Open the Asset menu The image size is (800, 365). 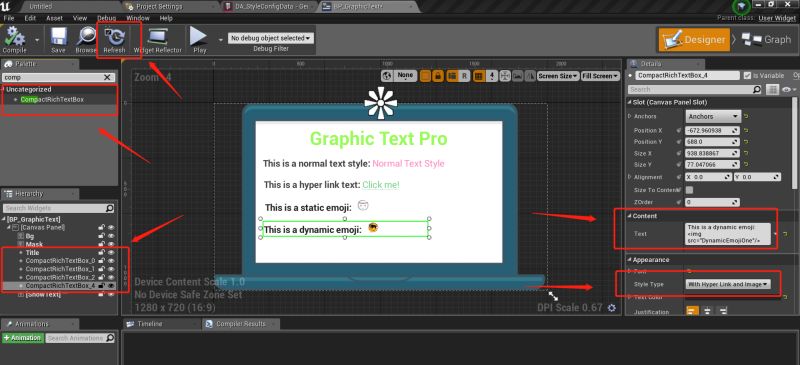pos(55,18)
